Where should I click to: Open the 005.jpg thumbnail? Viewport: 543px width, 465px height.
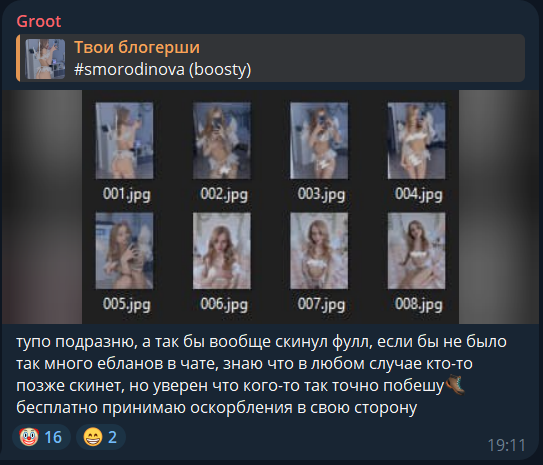pyautogui.click(x=124, y=251)
